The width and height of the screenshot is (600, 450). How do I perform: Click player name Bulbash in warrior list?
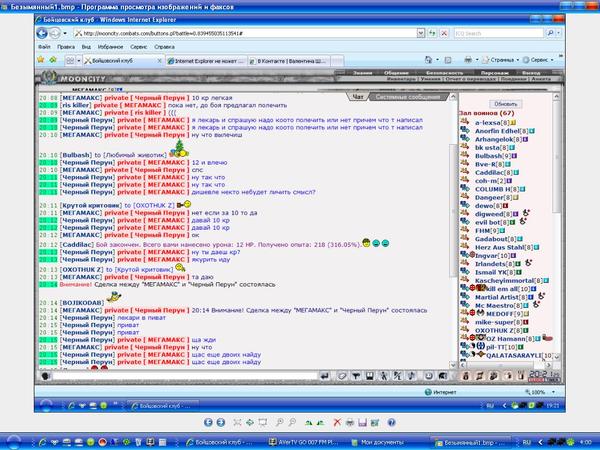[488, 156]
